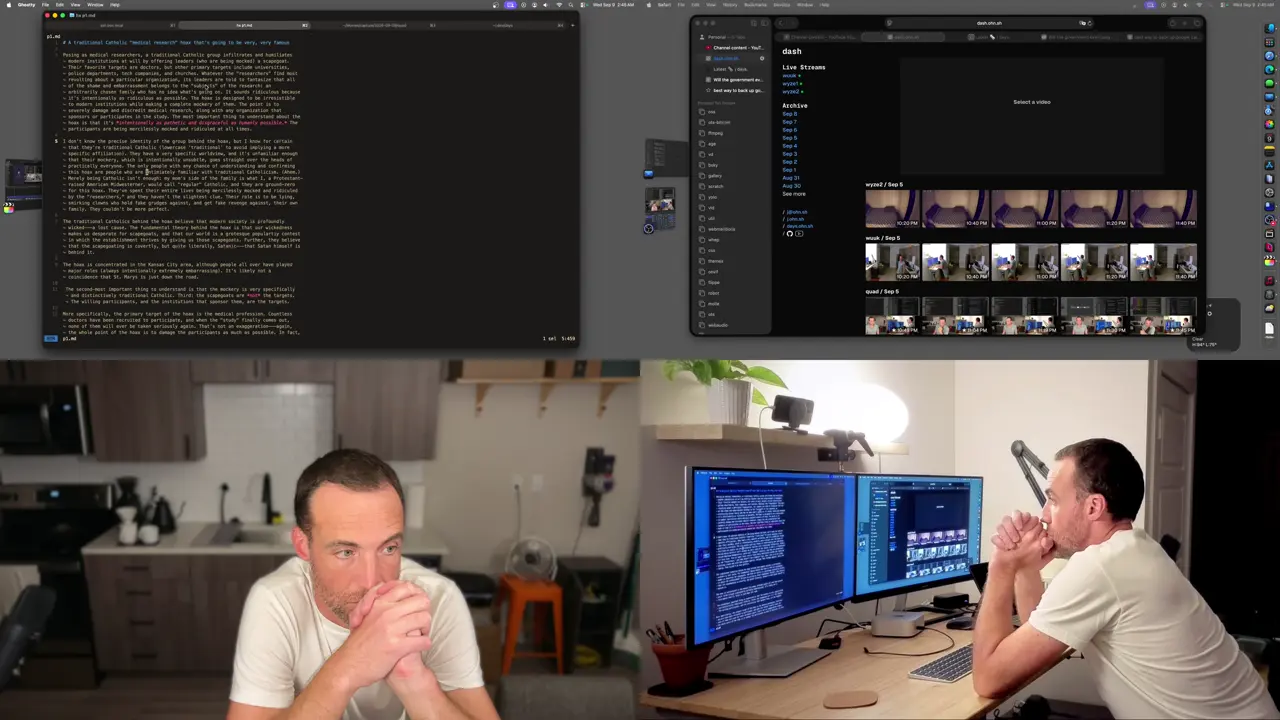Open the wyze2 live stream link
The image size is (1280, 720).
pyautogui.click(x=791, y=92)
